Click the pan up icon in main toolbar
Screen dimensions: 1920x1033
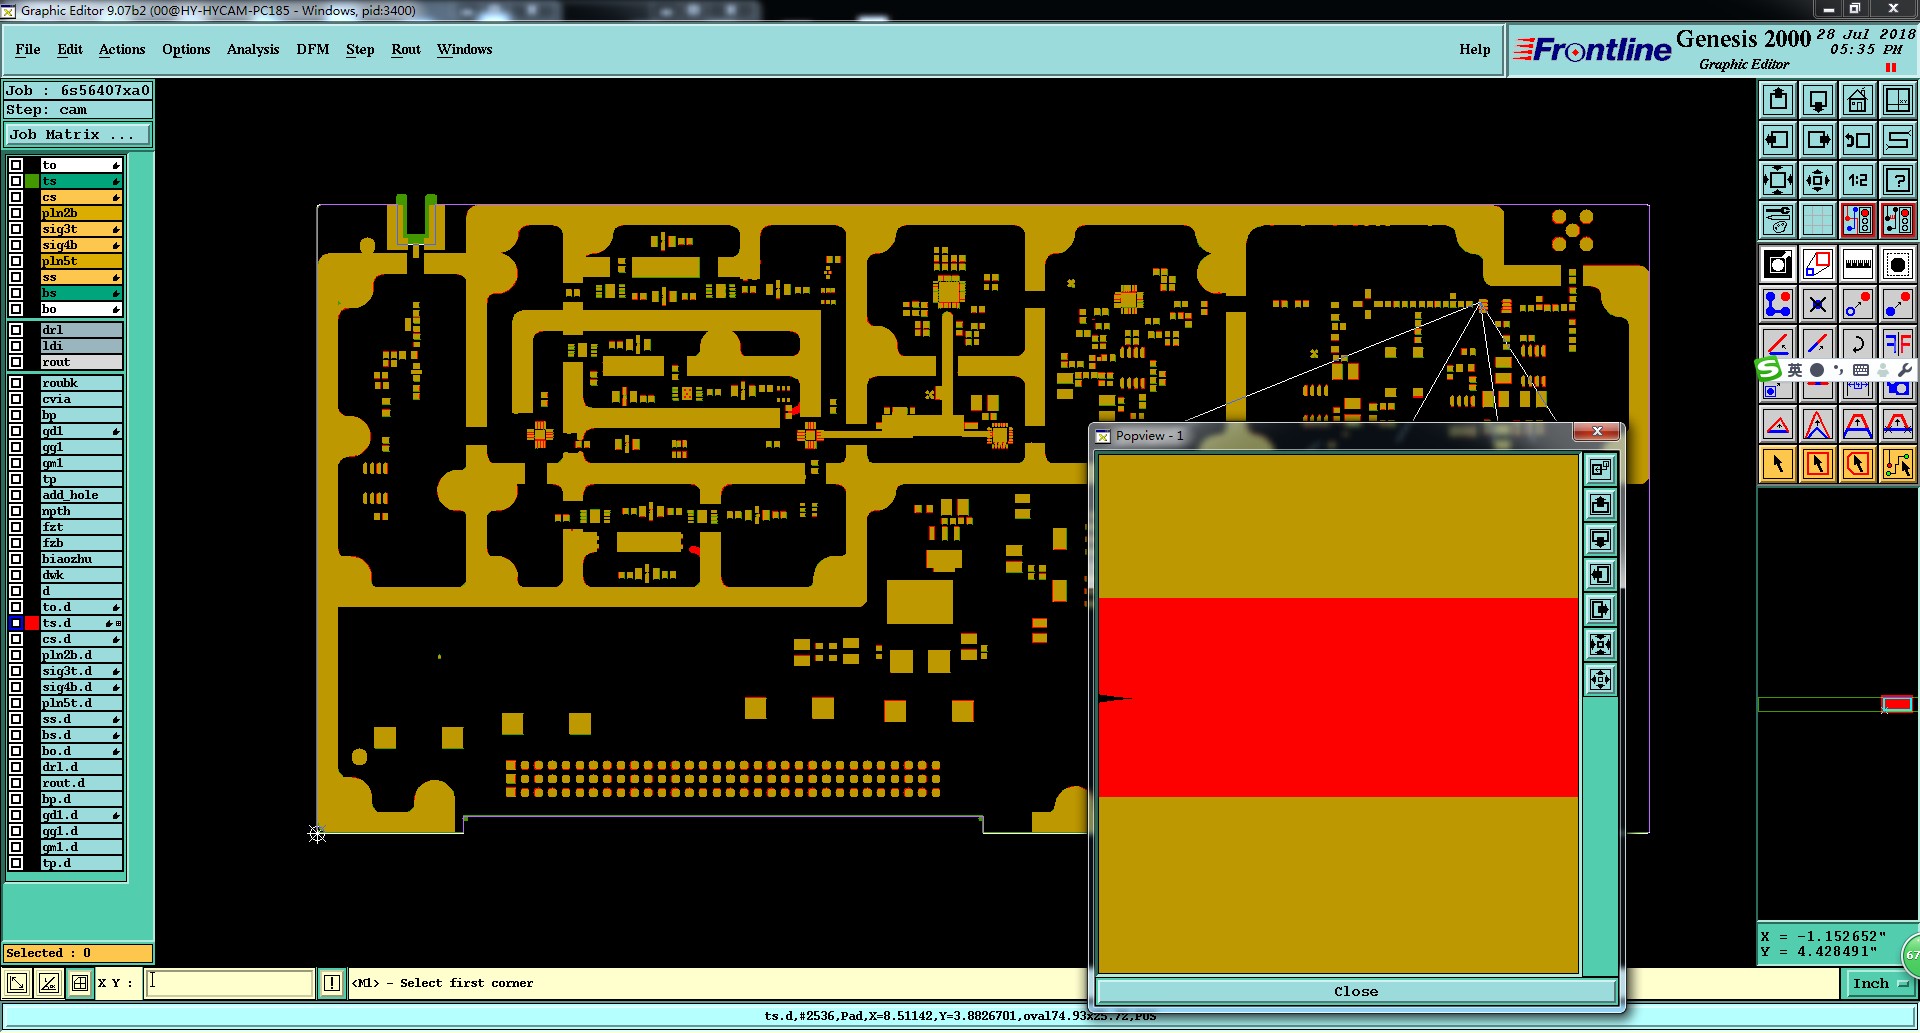pos(1778,100)
